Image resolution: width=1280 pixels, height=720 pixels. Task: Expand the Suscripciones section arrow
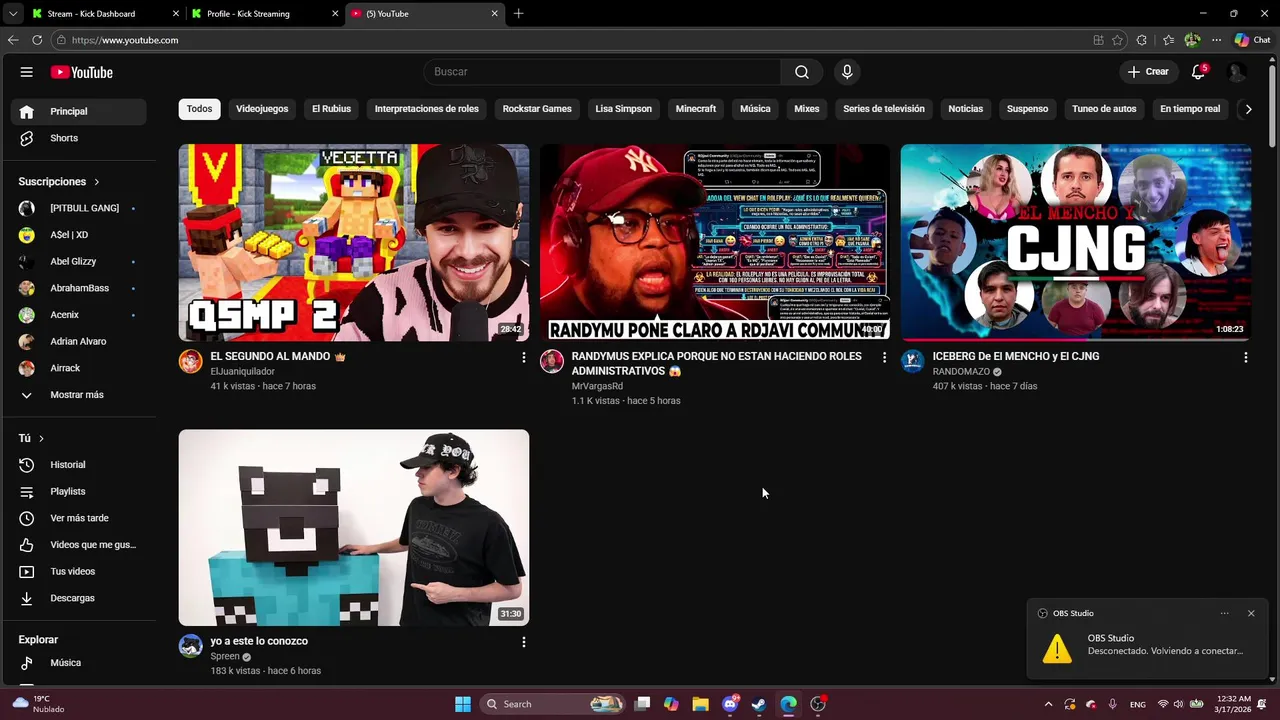click(x=97, y=182)
